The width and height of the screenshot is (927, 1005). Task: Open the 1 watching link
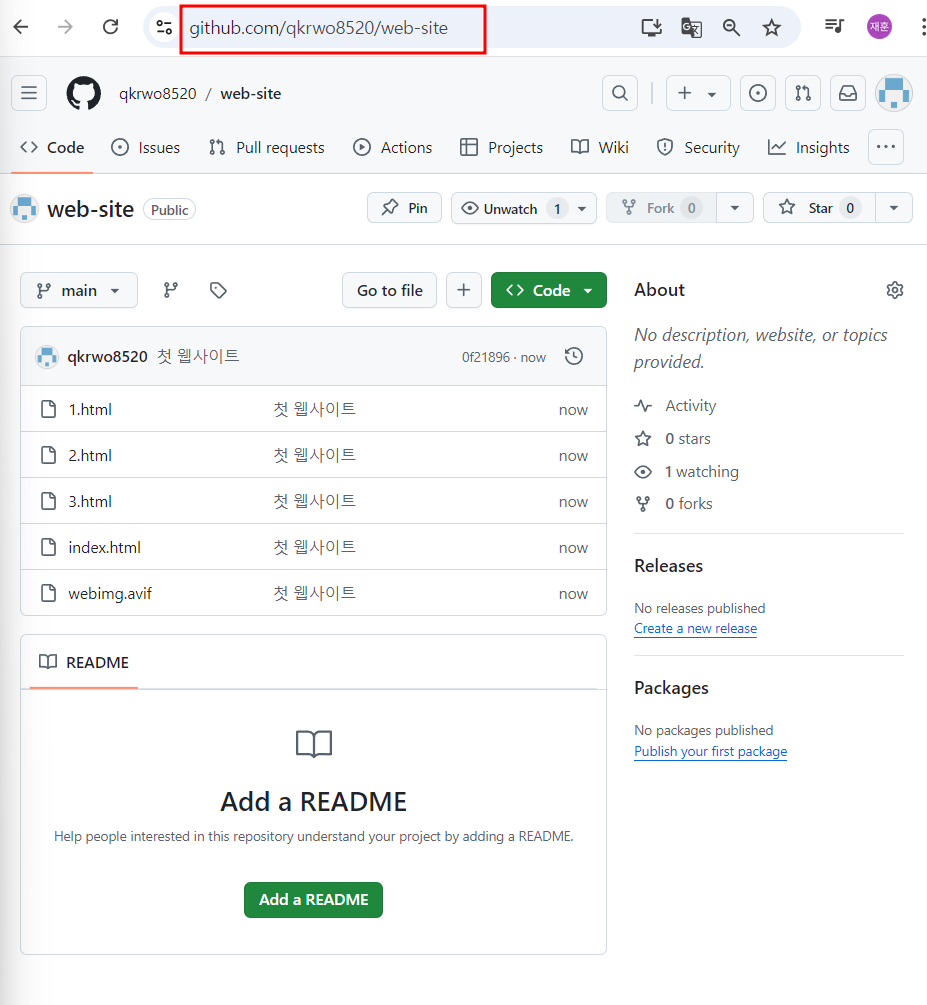coord(701,472)
